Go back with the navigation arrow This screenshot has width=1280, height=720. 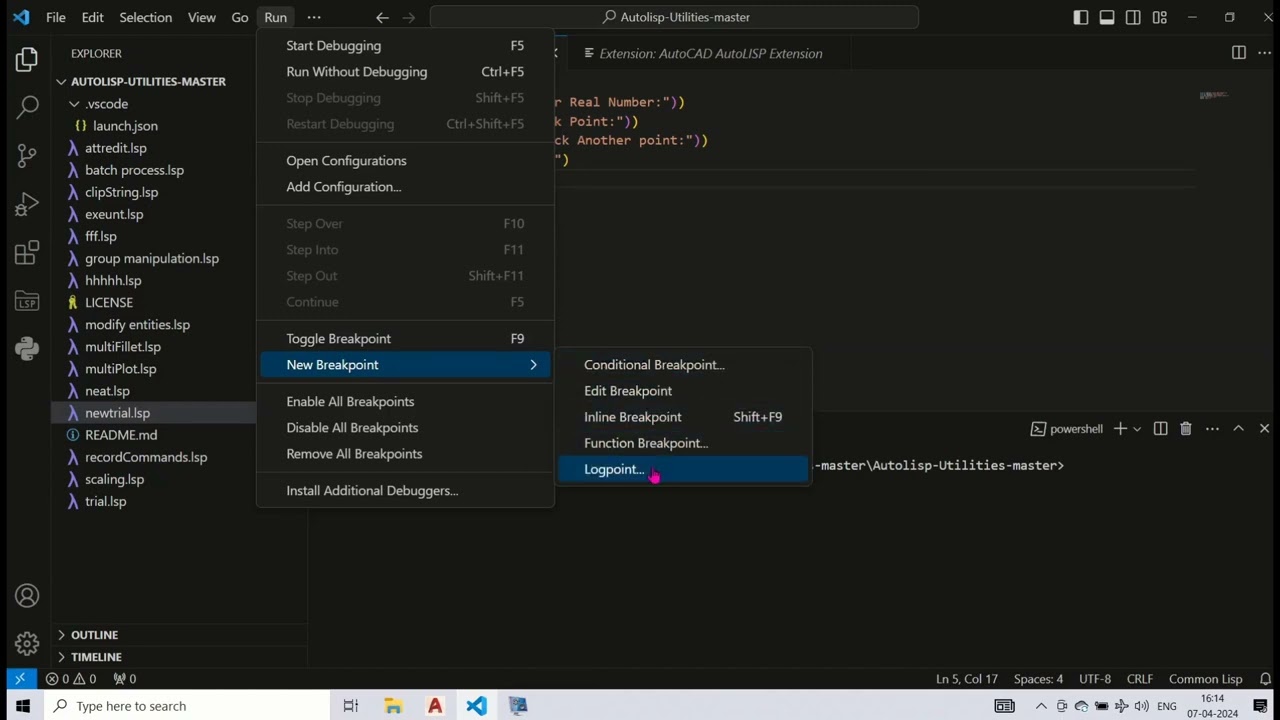[382, 17]
